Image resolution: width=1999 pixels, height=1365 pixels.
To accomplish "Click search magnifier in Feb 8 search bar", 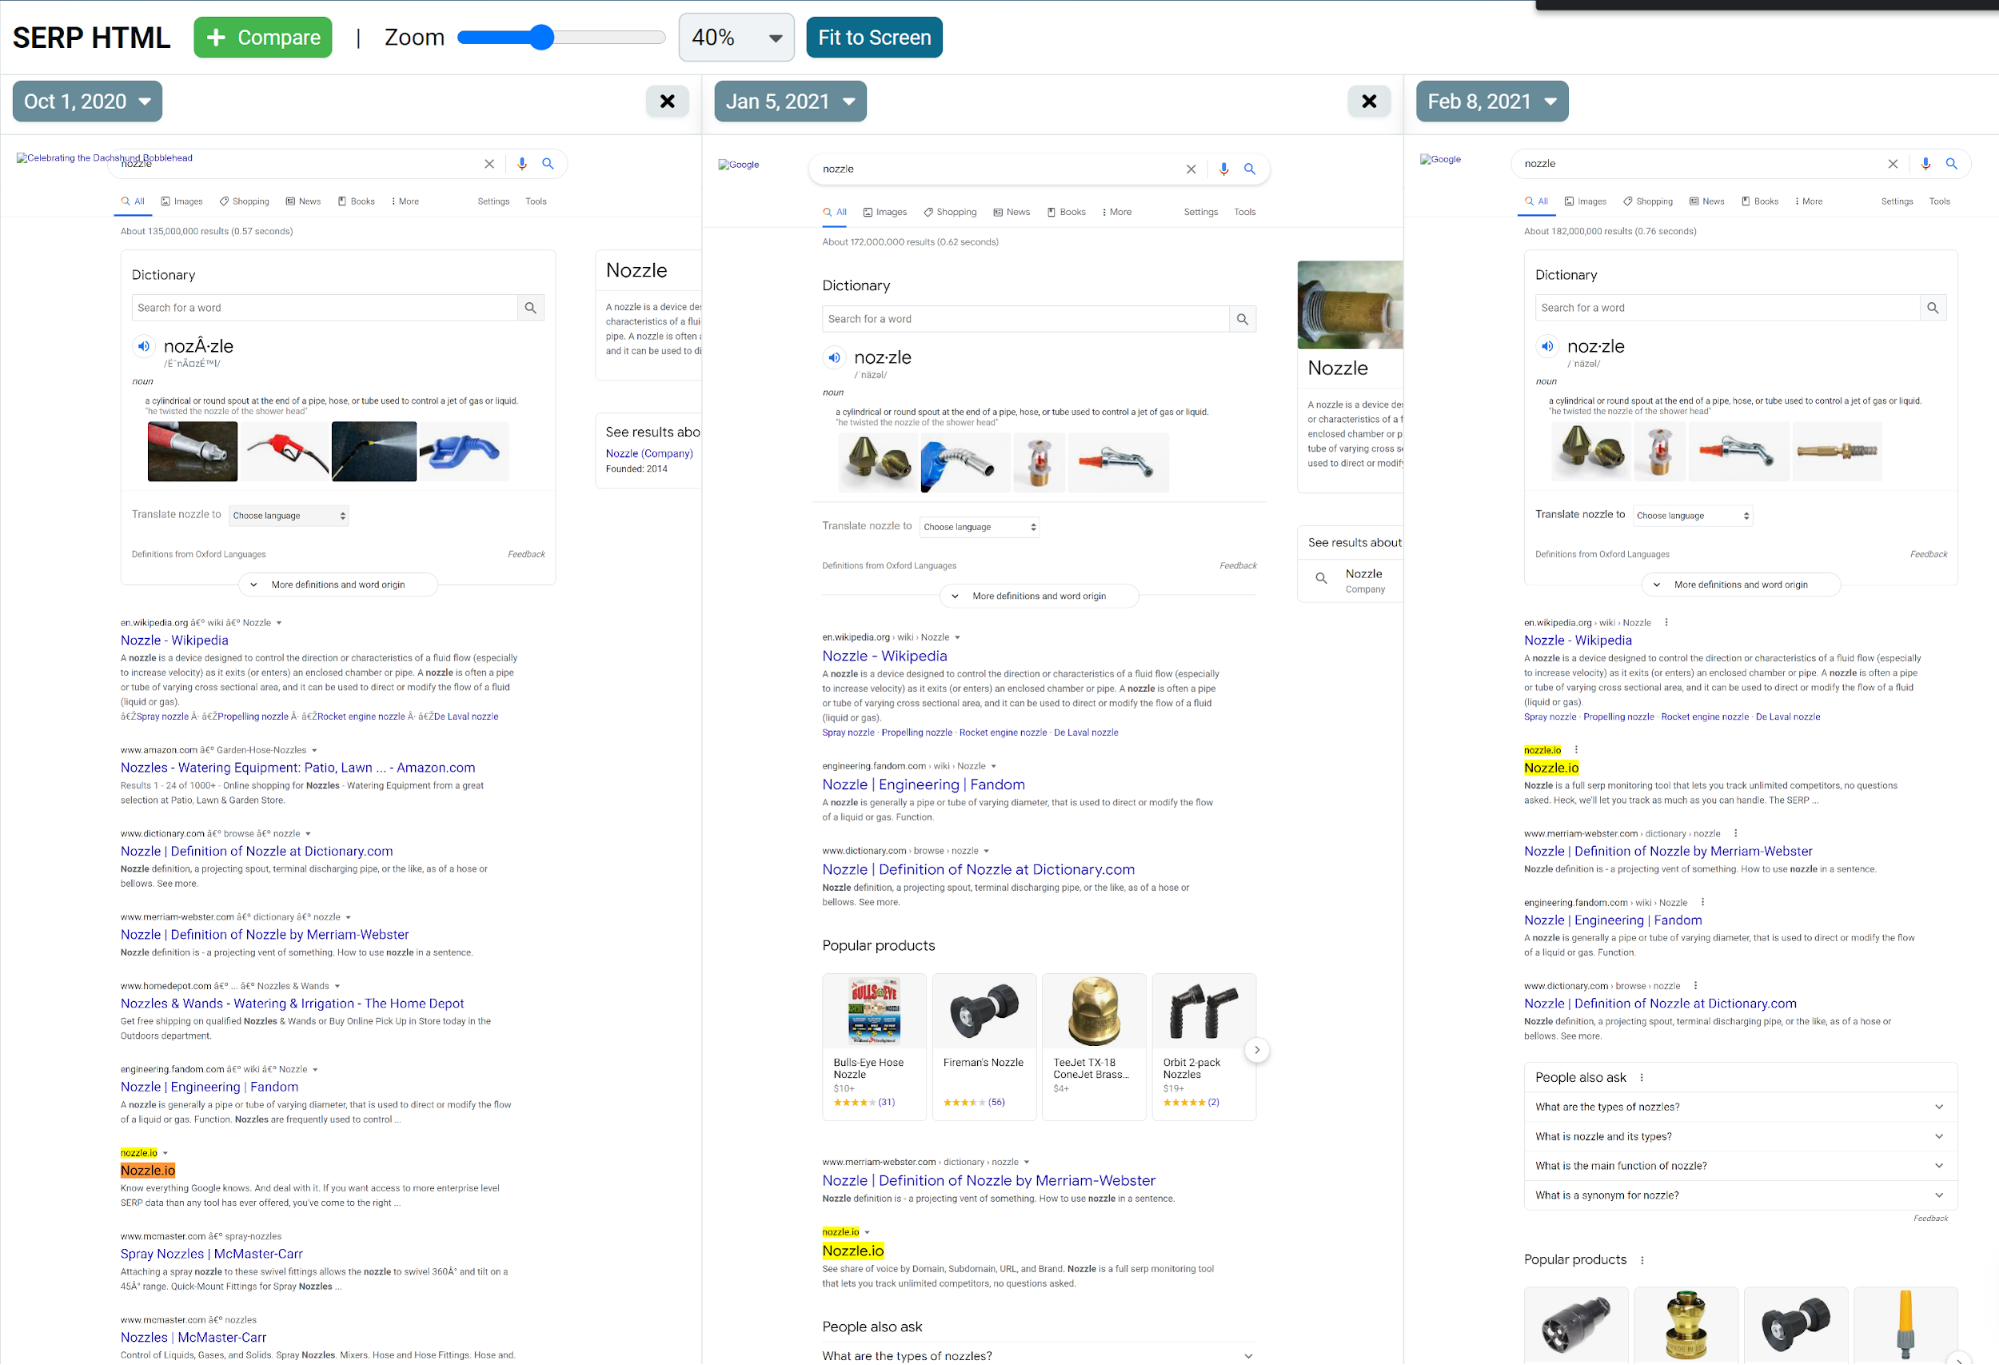I will pyautogui.click(x=1951, y=163).
